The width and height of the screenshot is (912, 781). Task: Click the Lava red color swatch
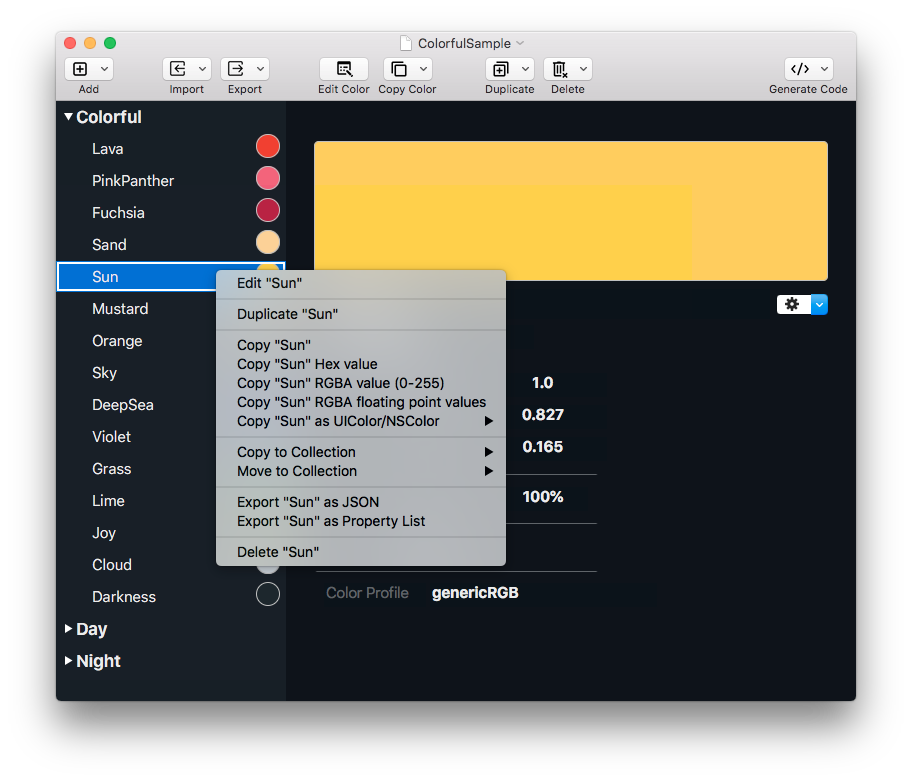click(x=267, y=145)
